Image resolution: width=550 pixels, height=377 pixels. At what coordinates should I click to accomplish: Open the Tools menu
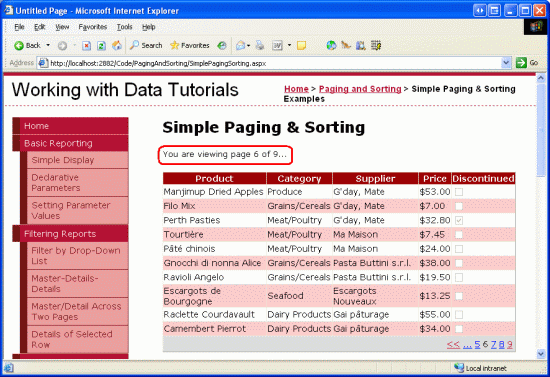click(x=125, y=27)
